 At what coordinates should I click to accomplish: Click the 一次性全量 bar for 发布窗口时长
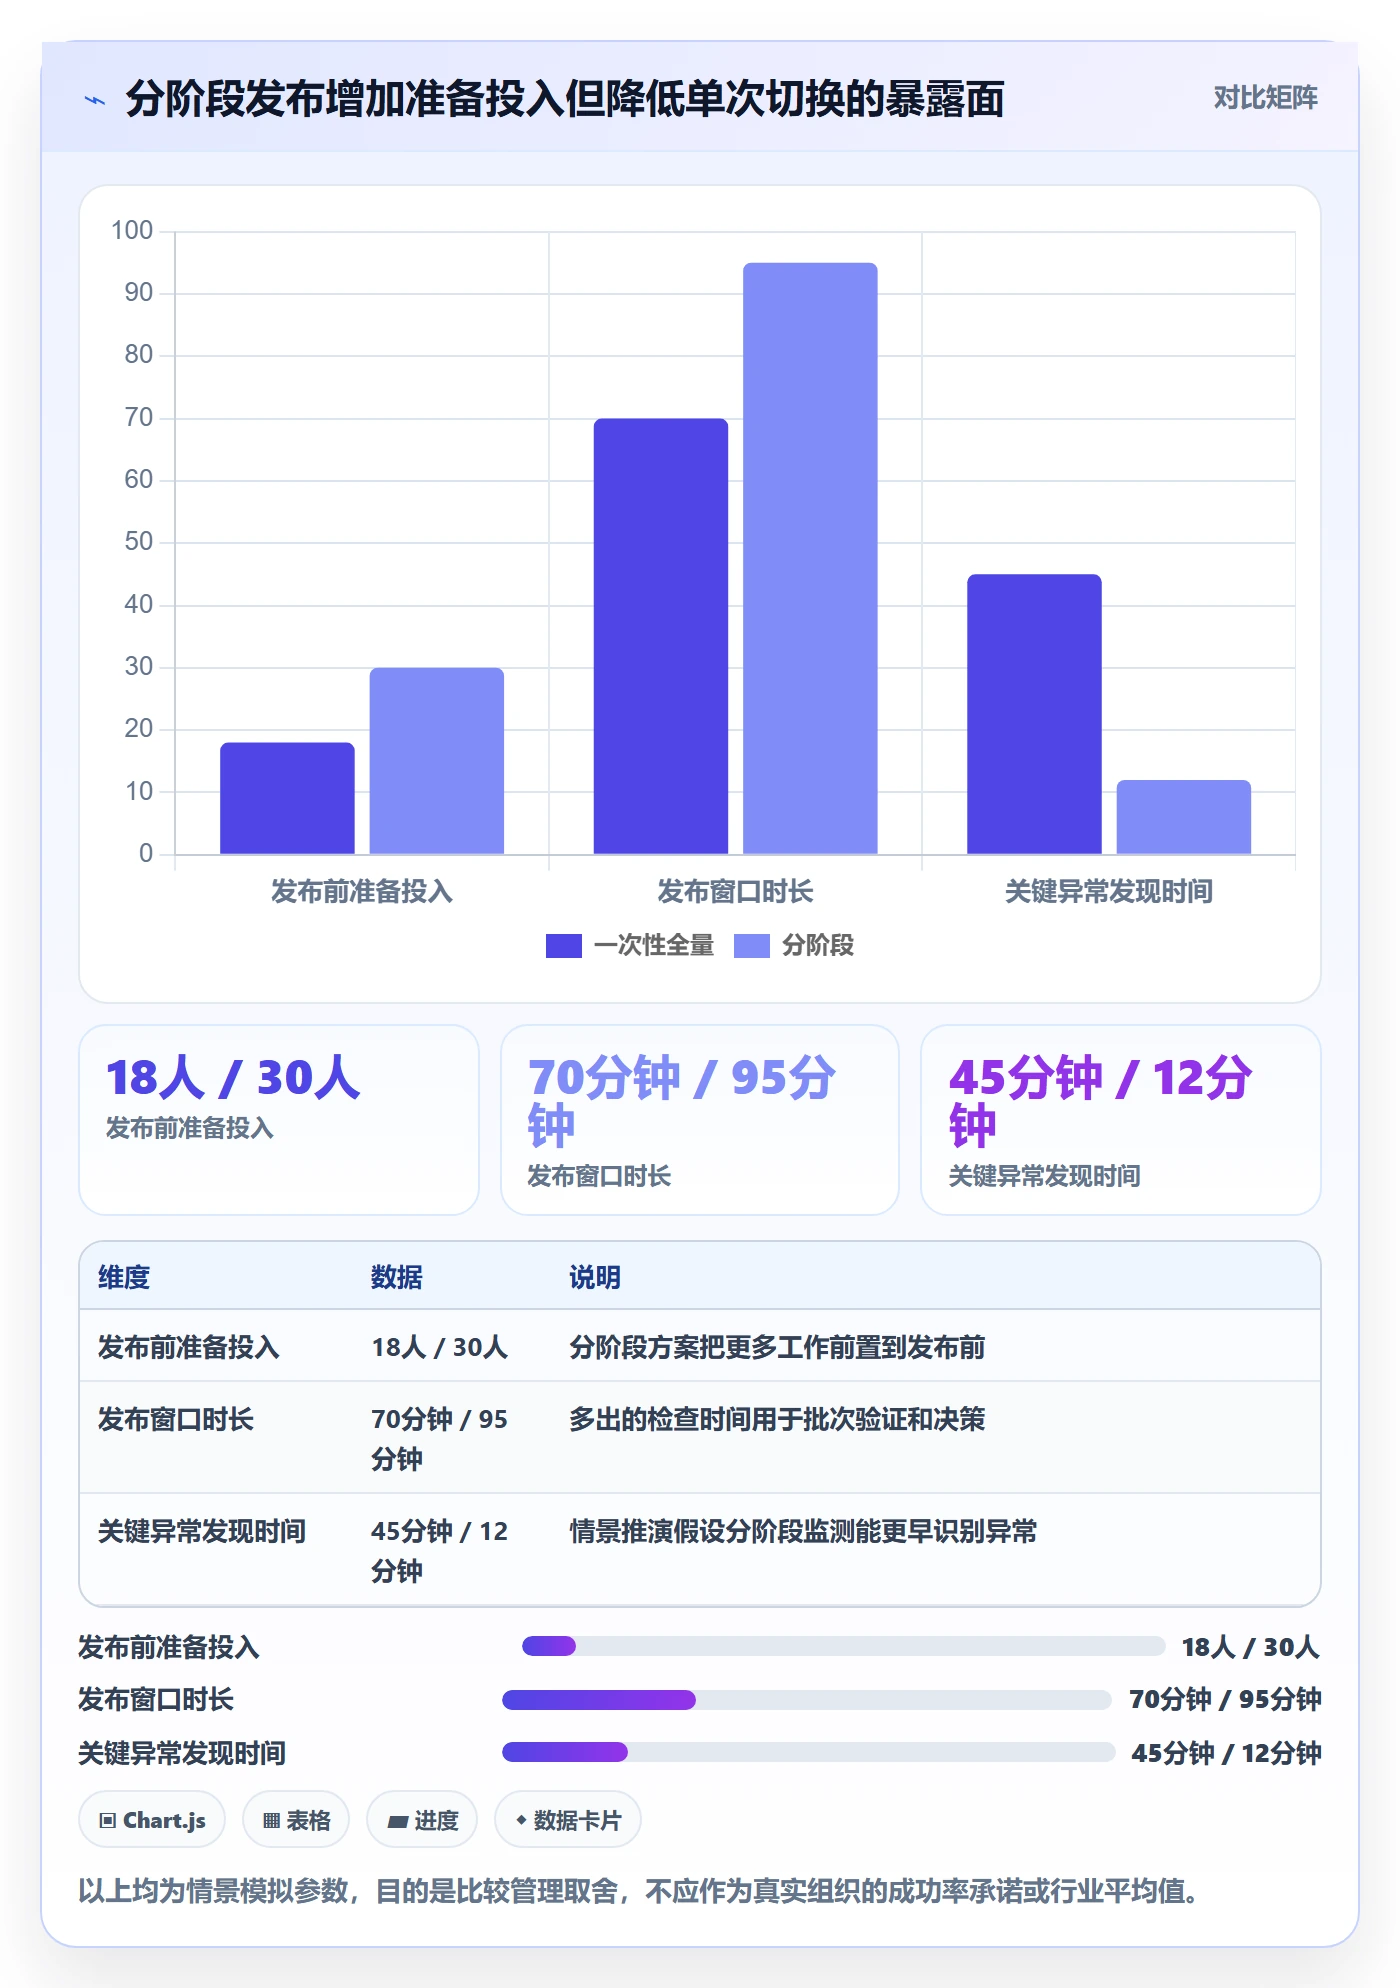click(x=661, y=636)
